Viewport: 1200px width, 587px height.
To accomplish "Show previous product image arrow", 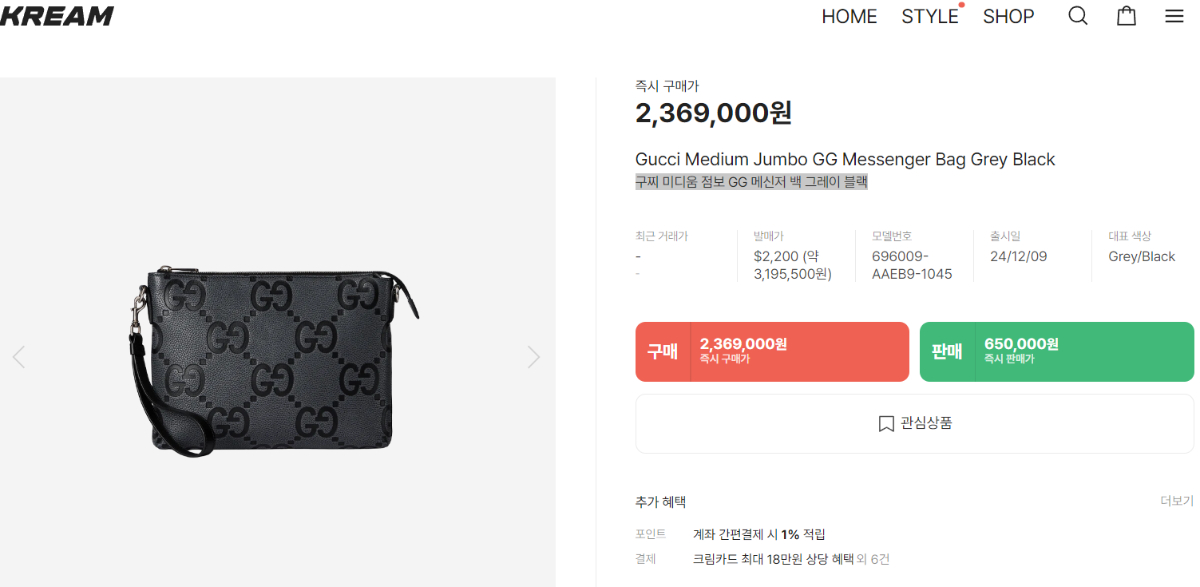I will (x=18, y=357).
